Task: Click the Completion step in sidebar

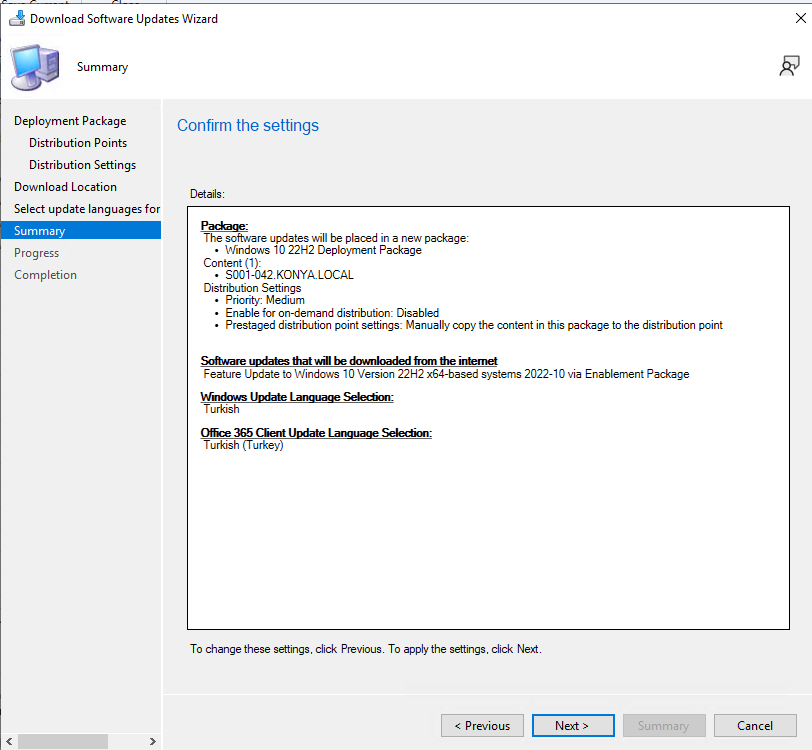Action: coord(45,275)
